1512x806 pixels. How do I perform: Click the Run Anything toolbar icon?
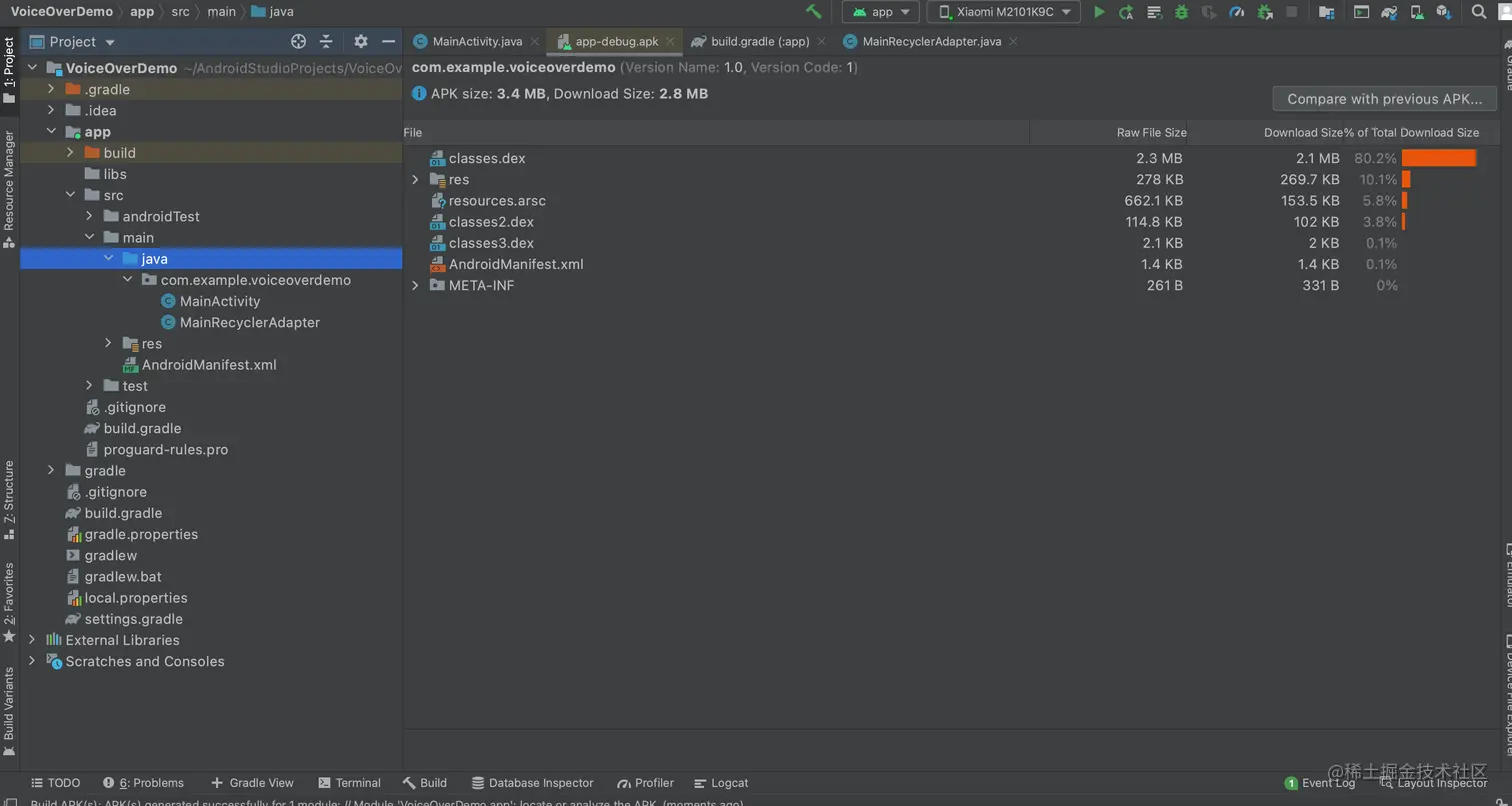coord(1361,12)
